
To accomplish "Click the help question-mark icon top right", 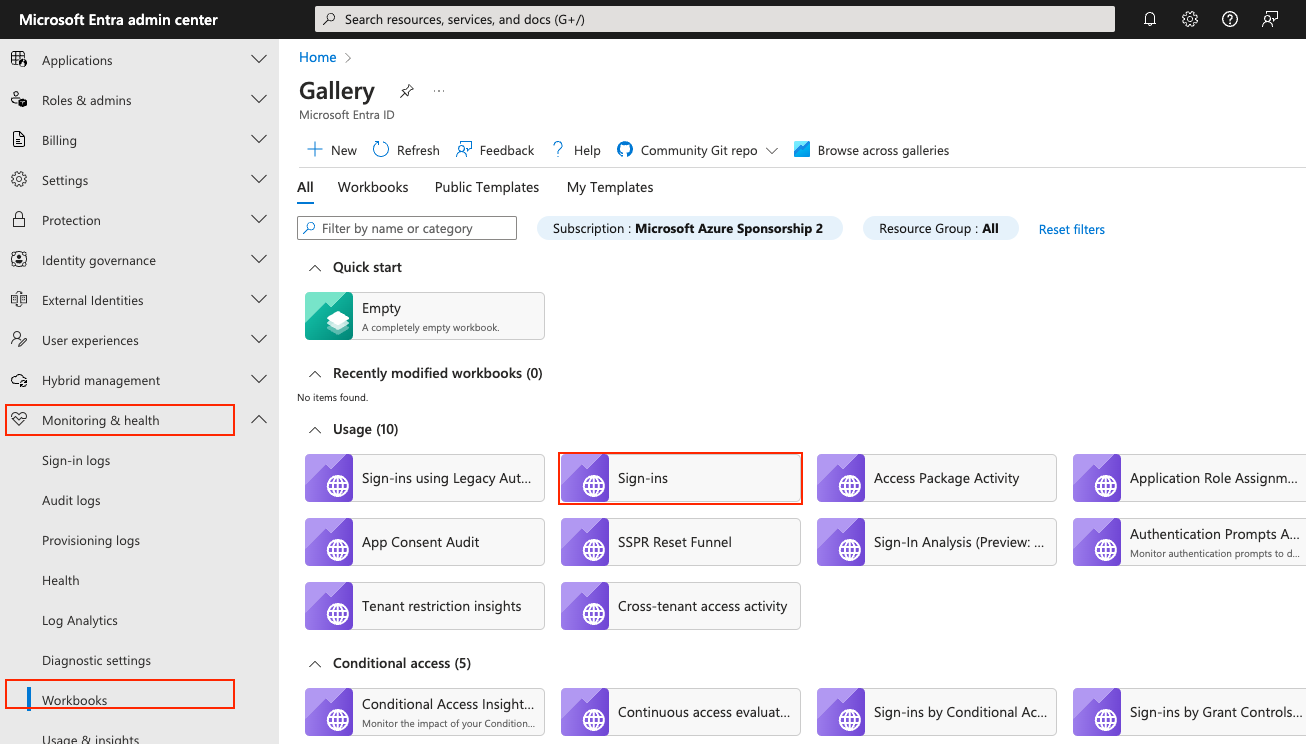I will pyautogui.click(x=1229, y=18).
